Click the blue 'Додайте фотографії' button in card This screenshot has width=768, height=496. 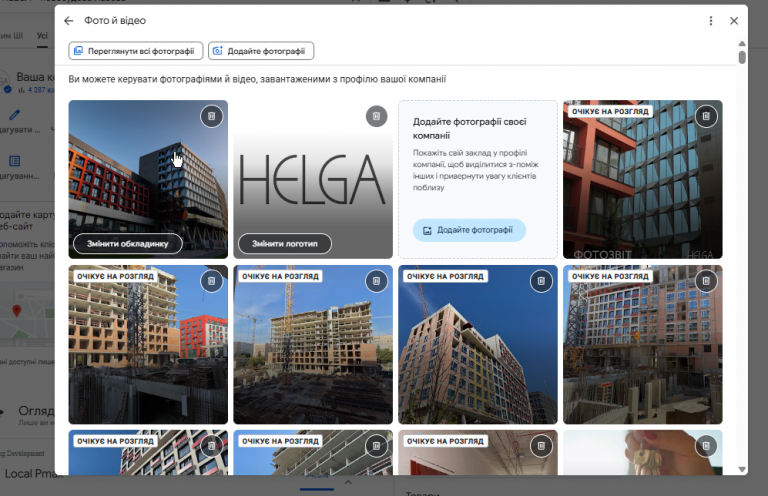(469, 230)
